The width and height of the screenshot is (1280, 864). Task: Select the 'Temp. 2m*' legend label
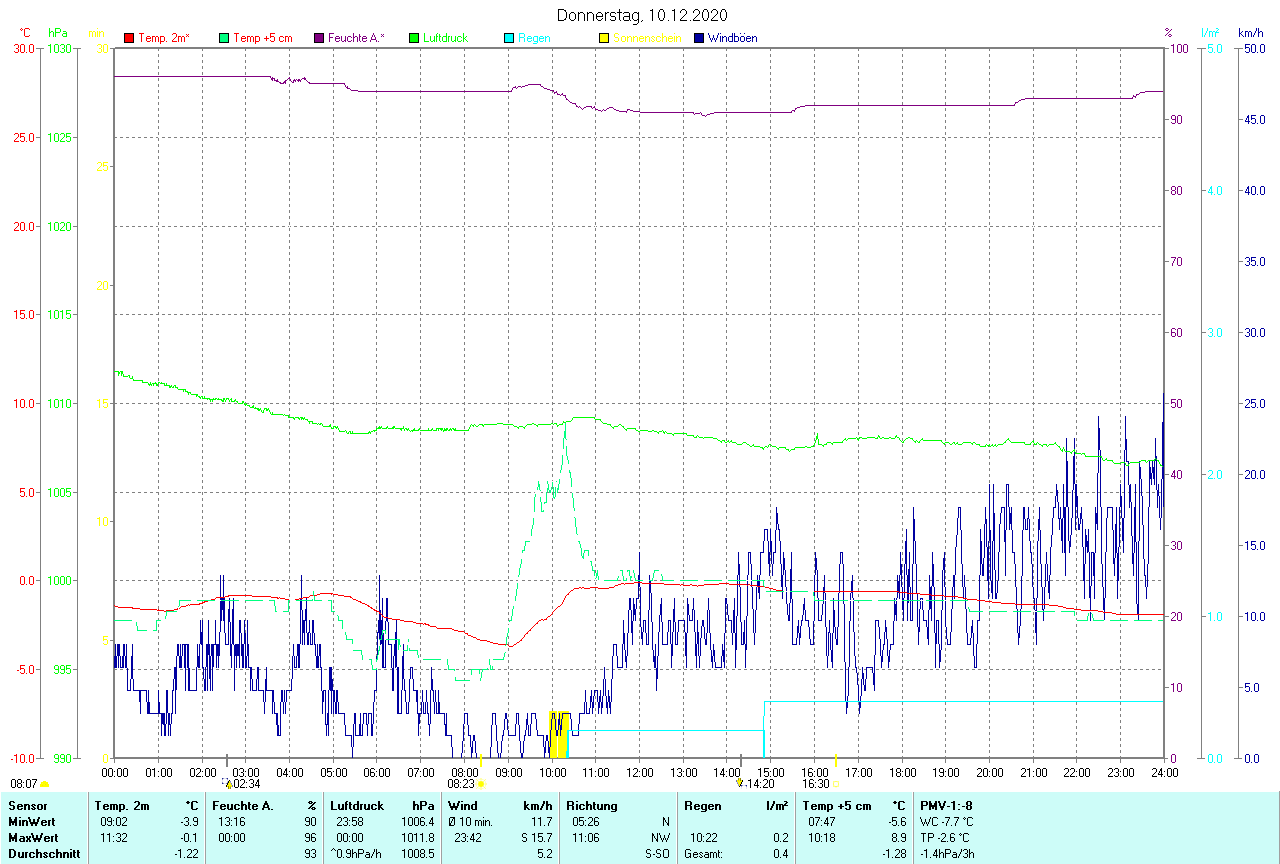[x=164, y=38]
